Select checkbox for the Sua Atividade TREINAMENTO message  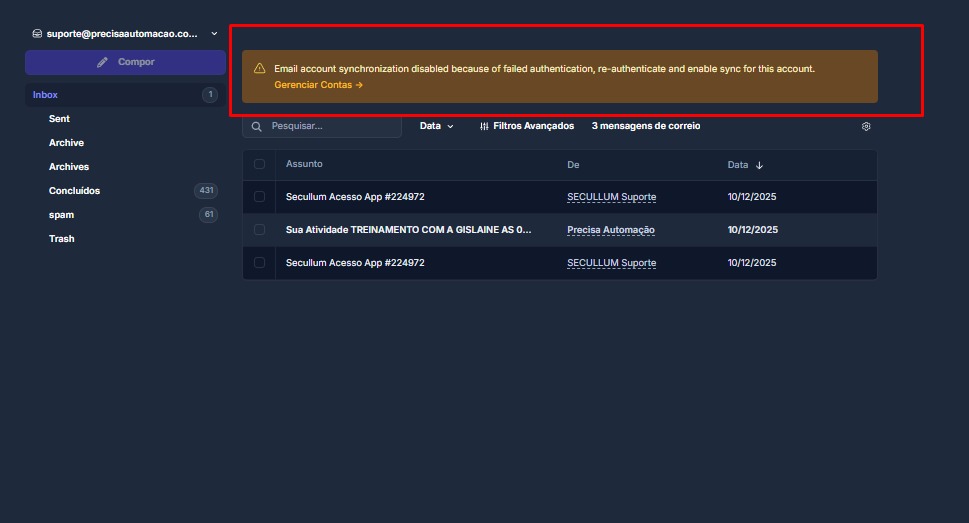coord(260,230)
